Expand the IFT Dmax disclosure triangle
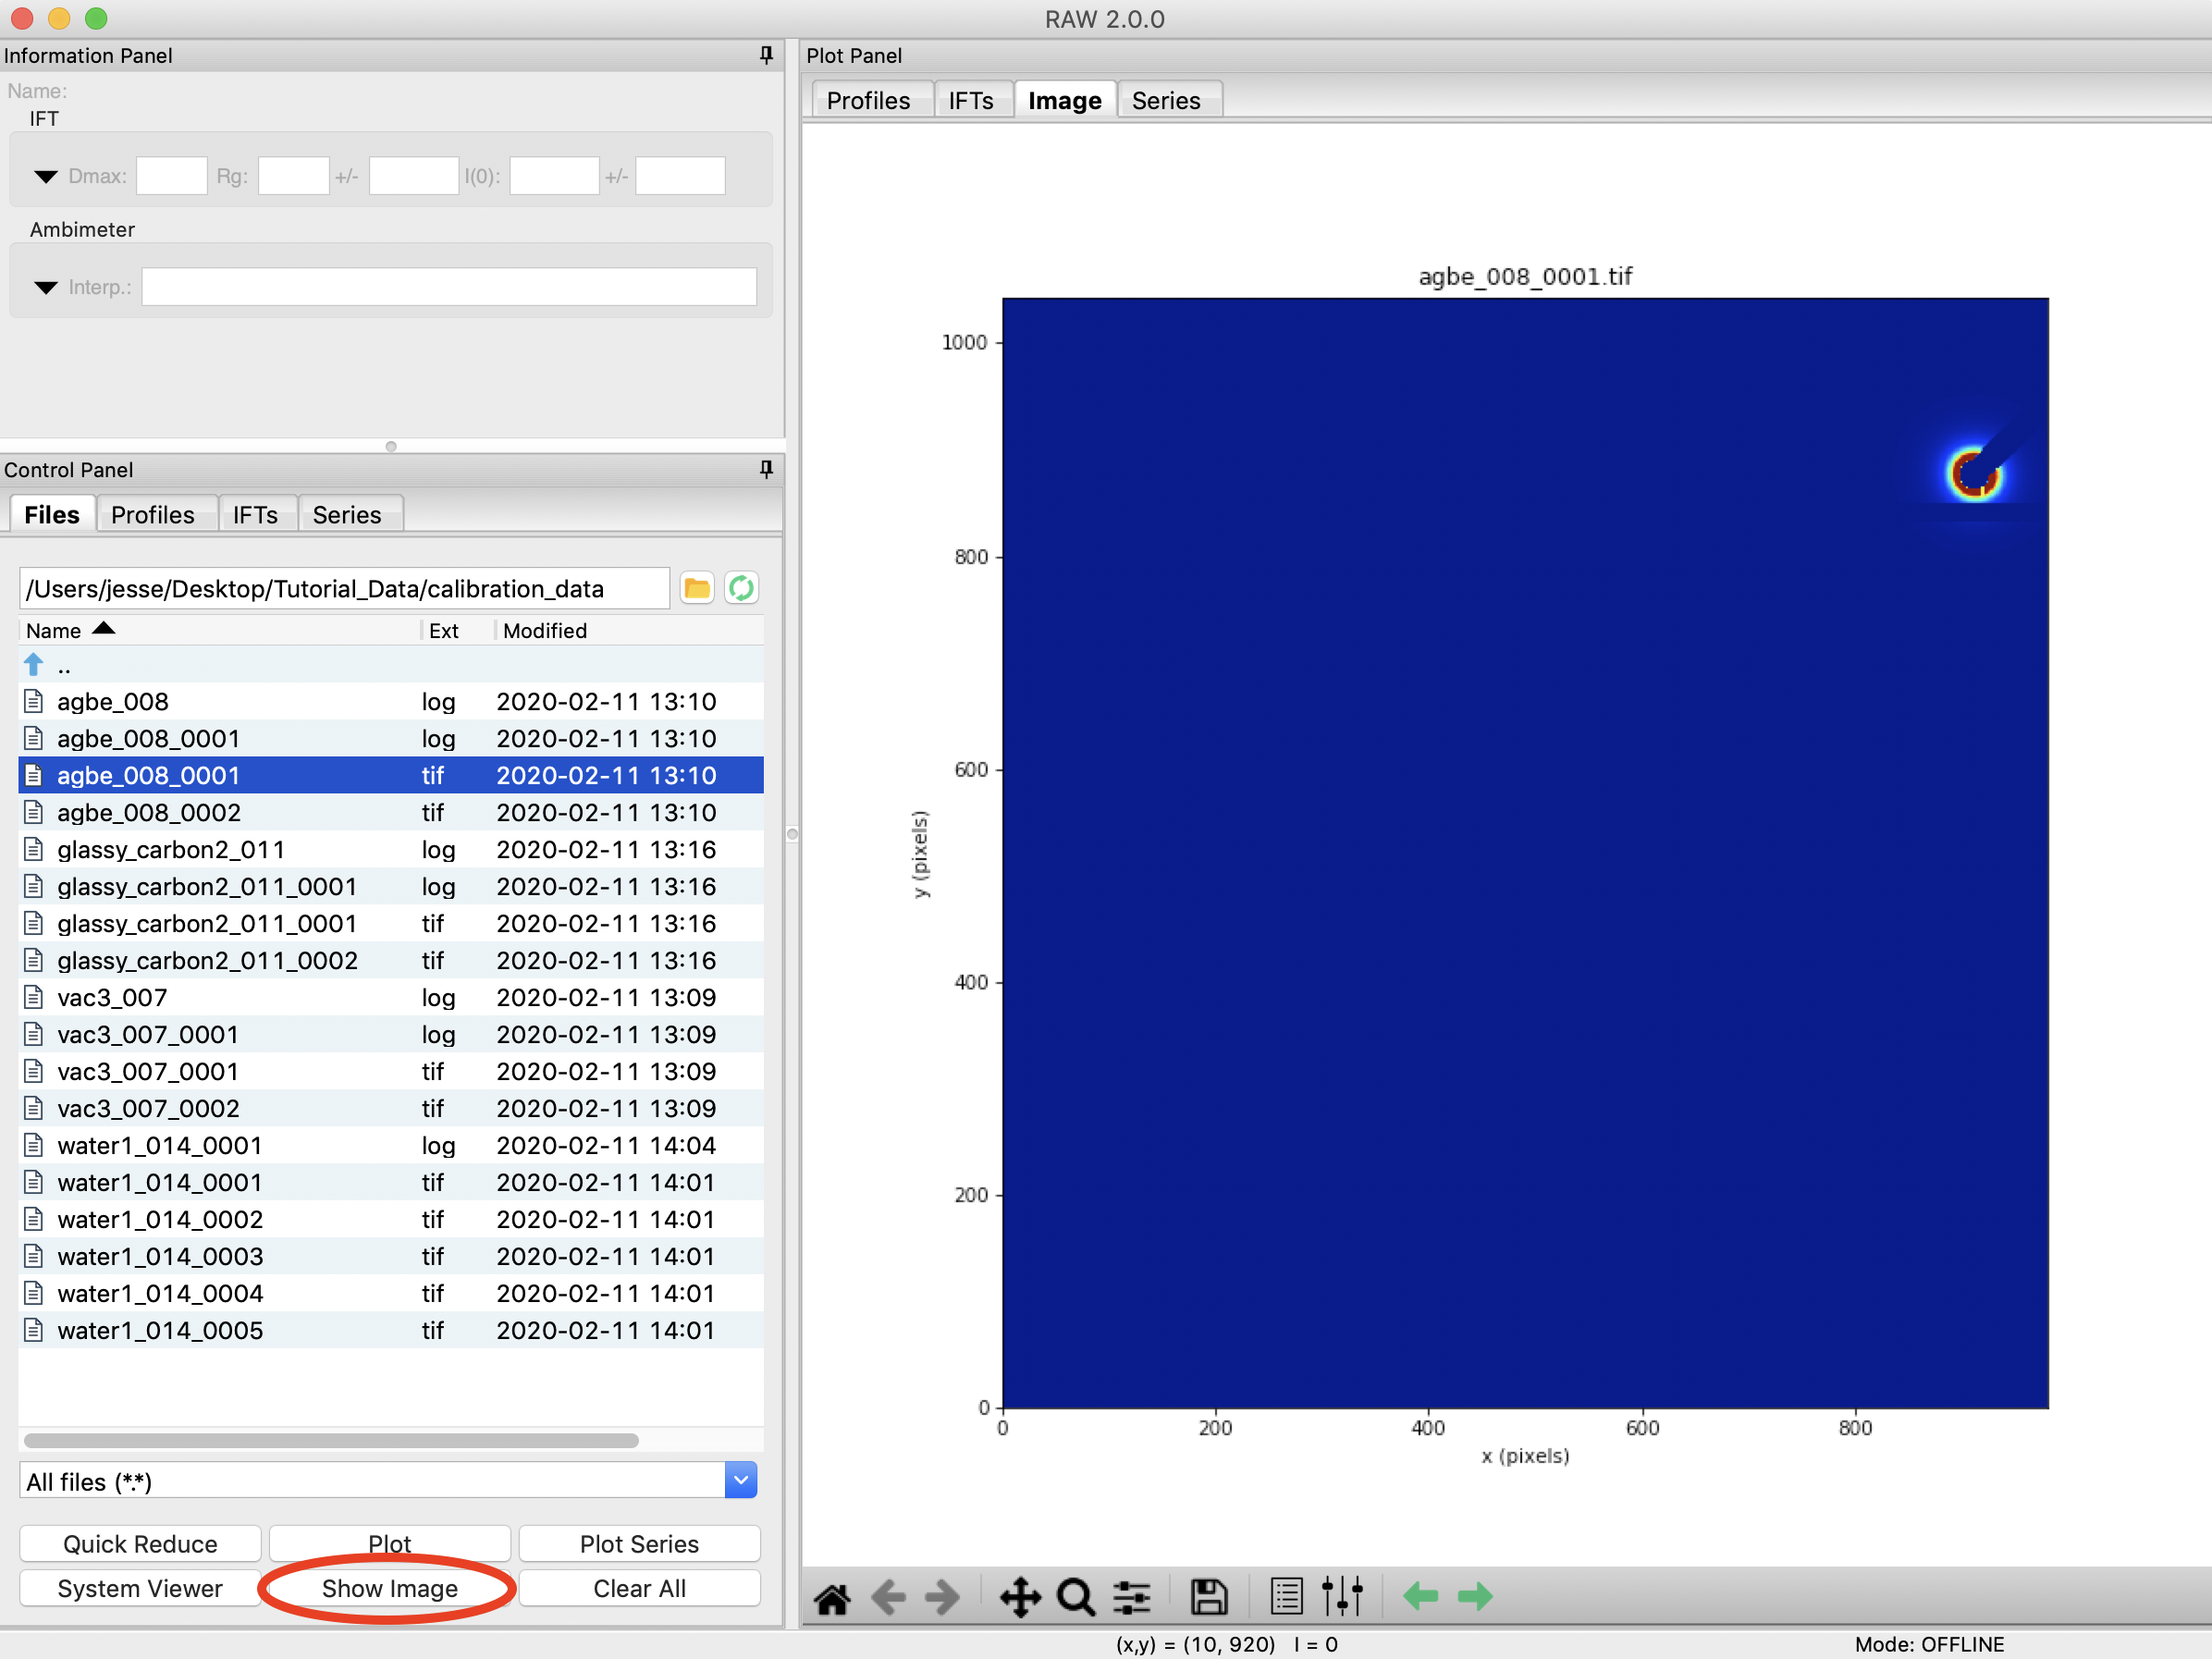 [46, 177]
